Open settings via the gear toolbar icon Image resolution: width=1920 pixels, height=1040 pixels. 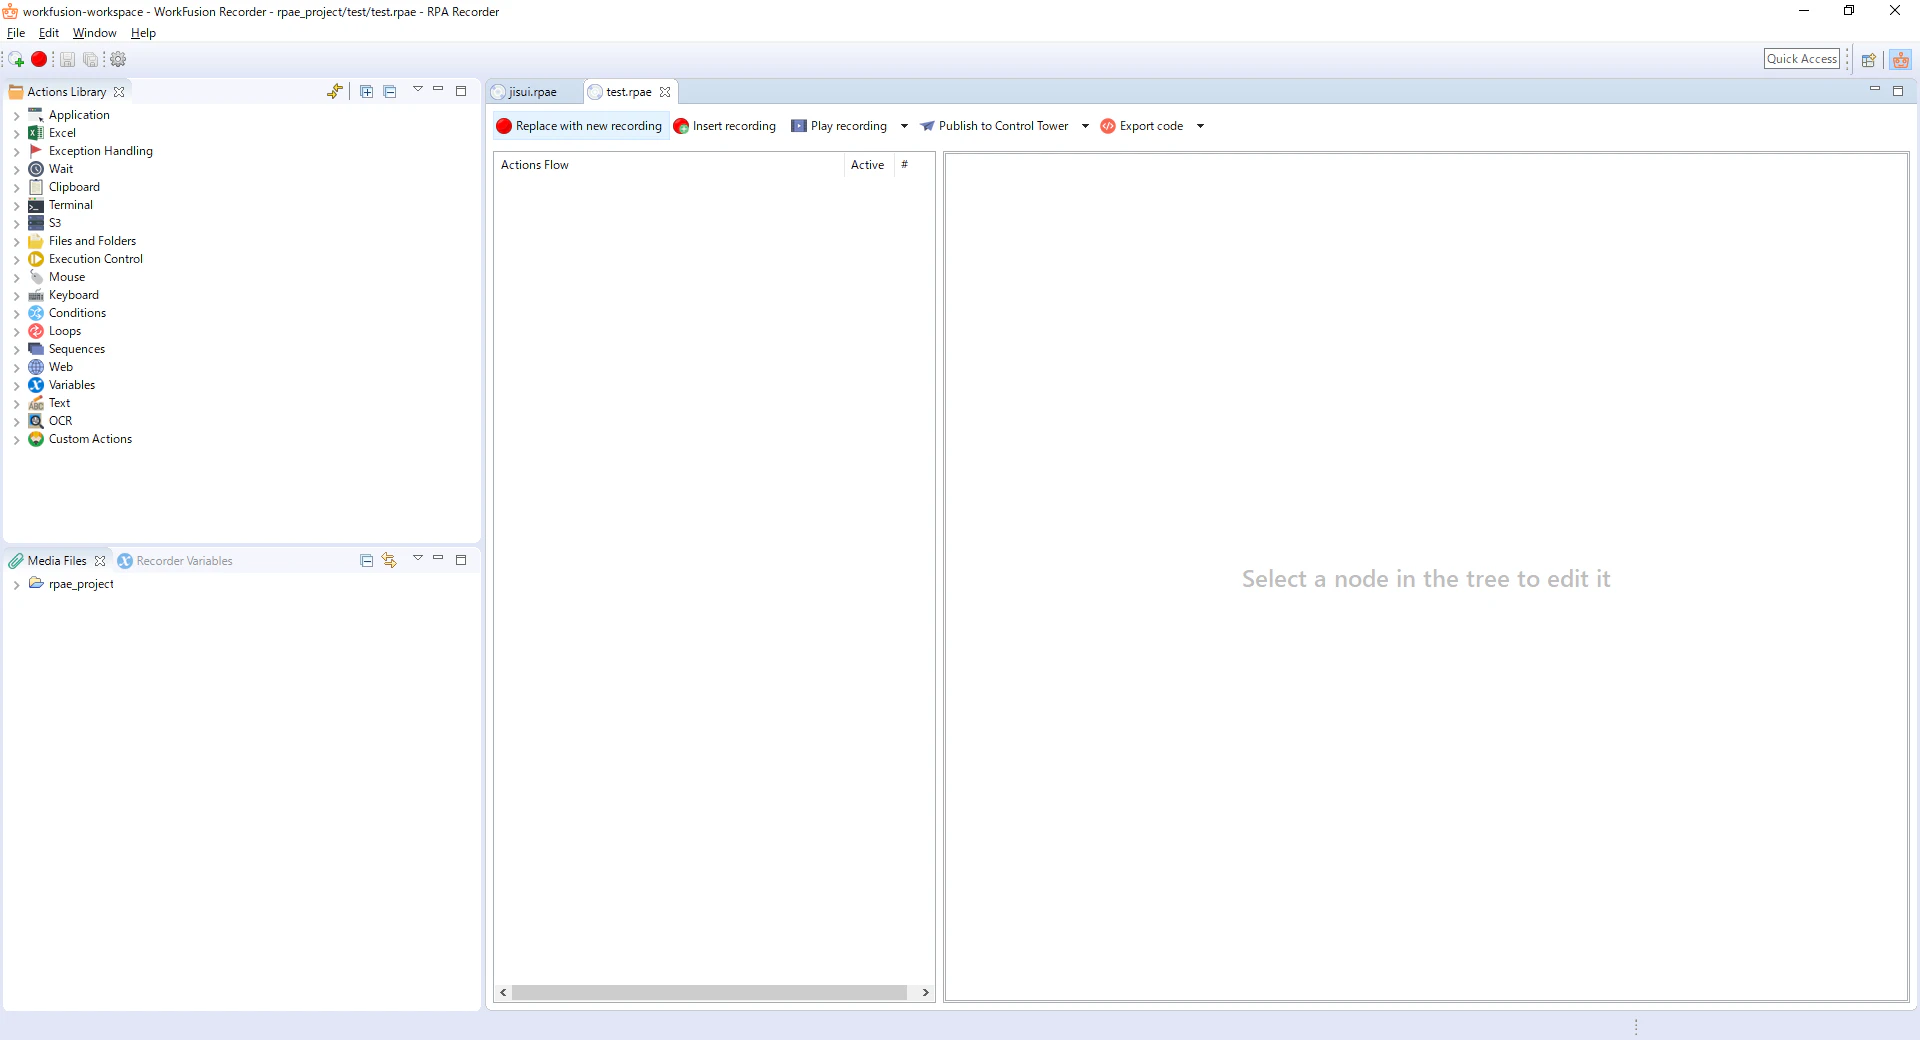(118, 60)
